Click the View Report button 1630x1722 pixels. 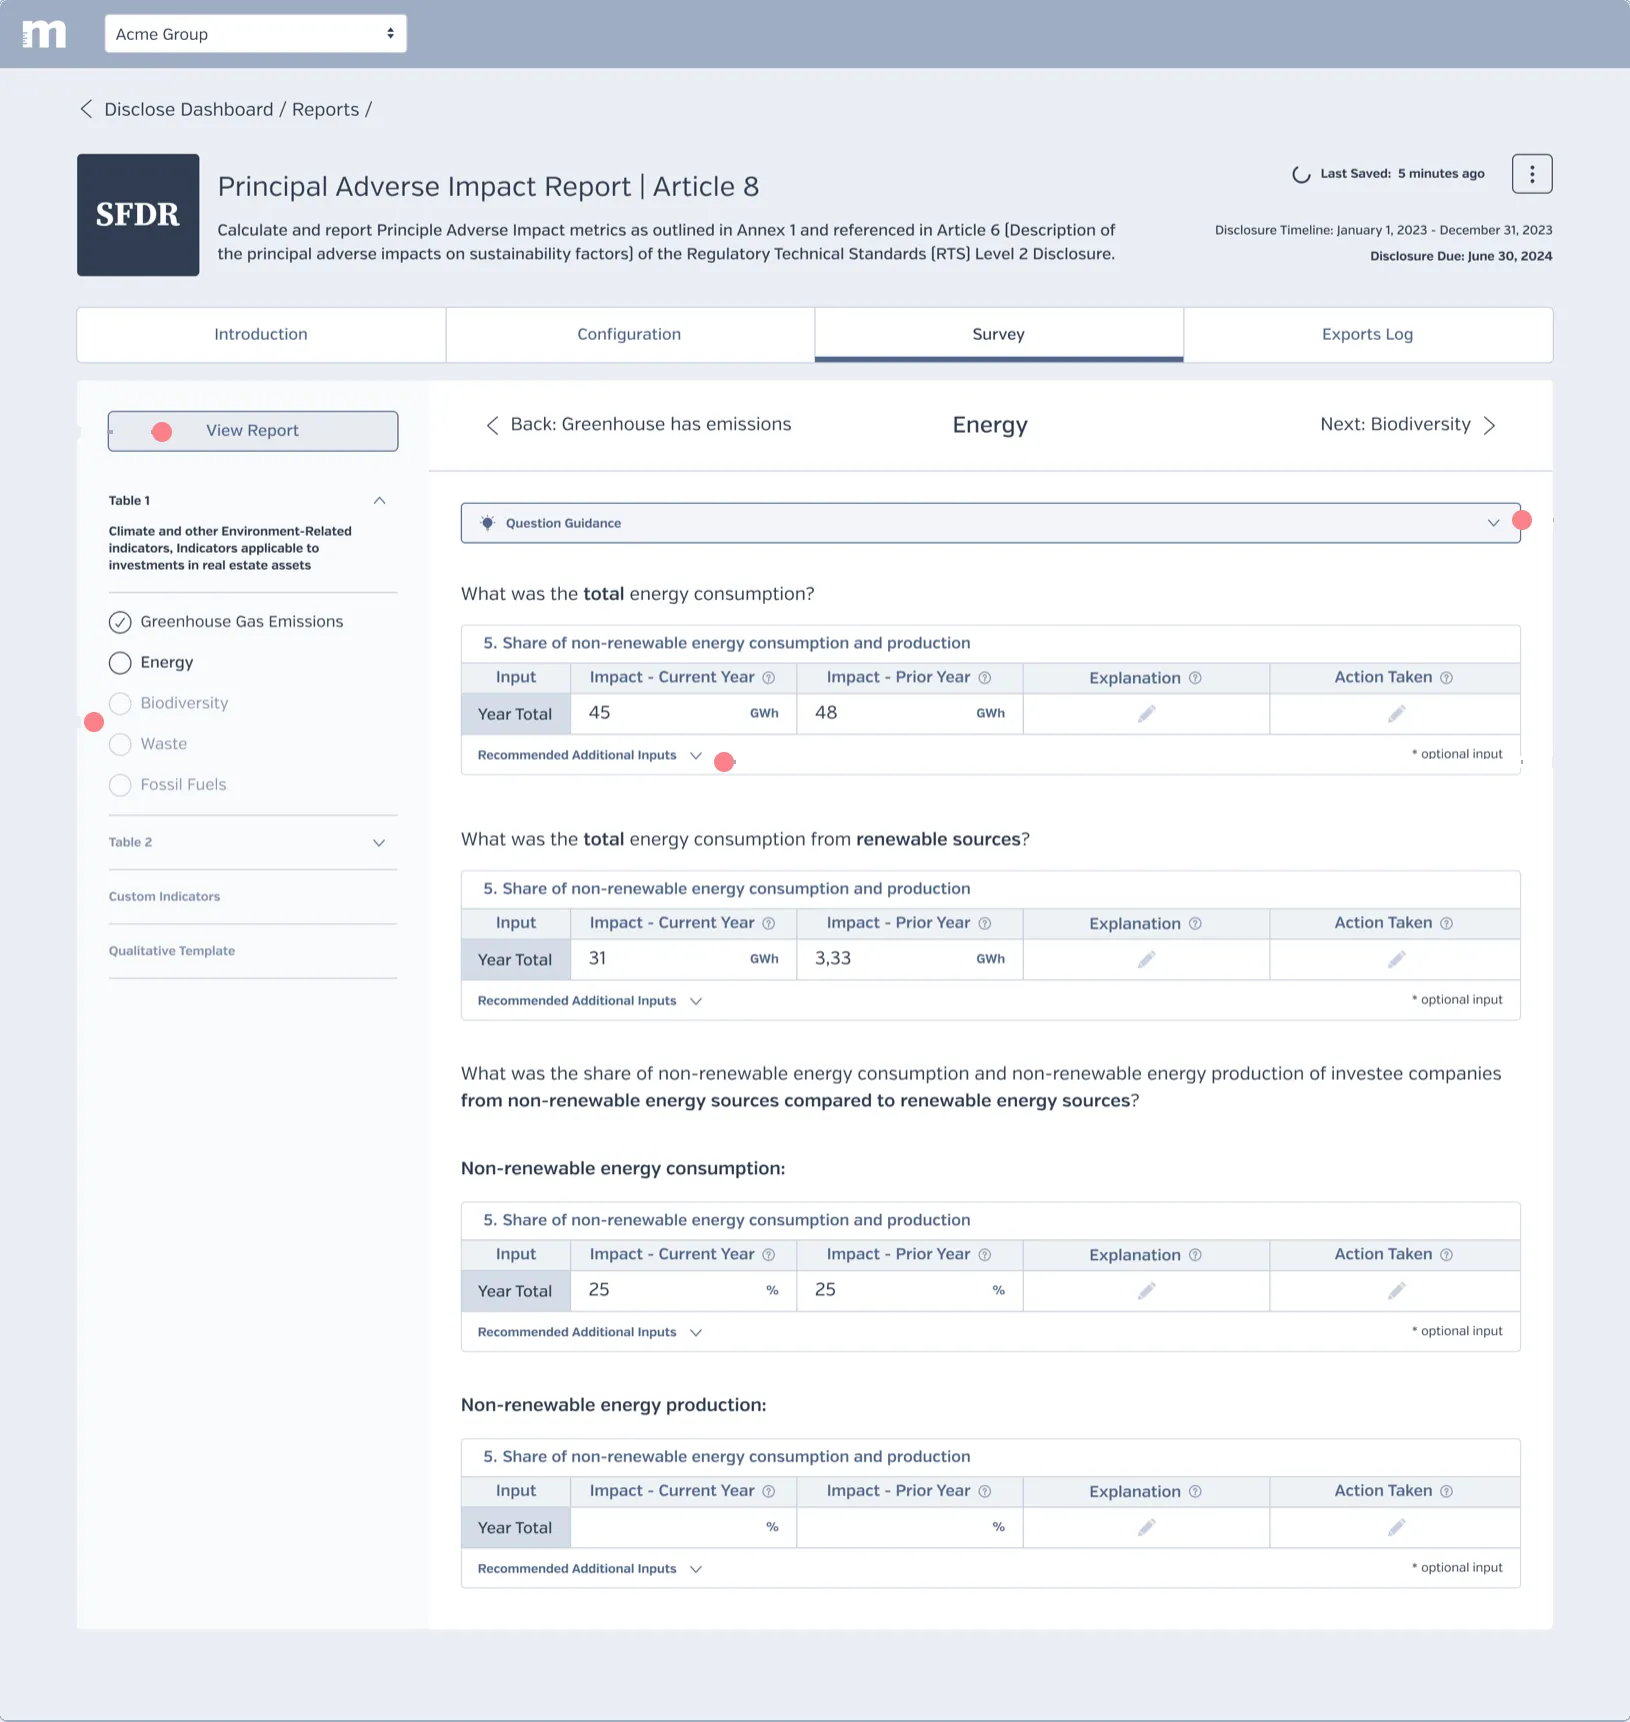coord(253,431)
